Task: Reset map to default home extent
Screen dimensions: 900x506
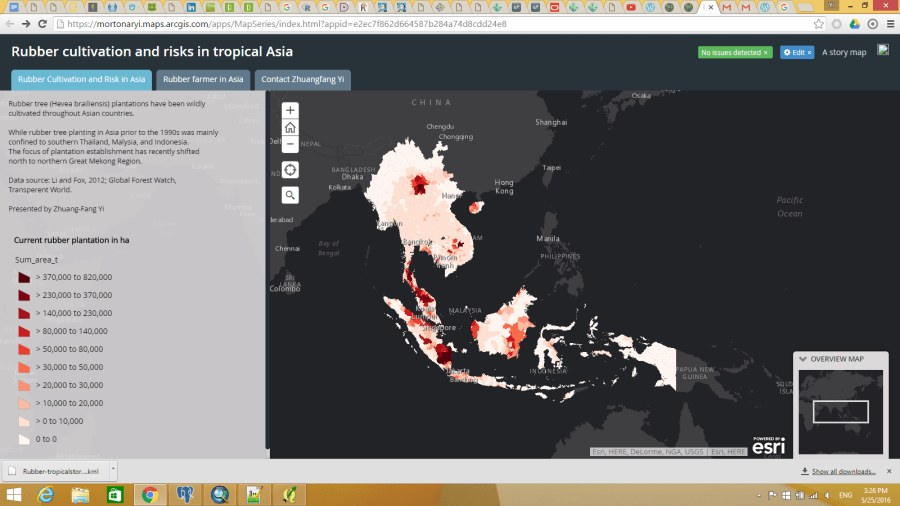Action: tap(290, 127)
